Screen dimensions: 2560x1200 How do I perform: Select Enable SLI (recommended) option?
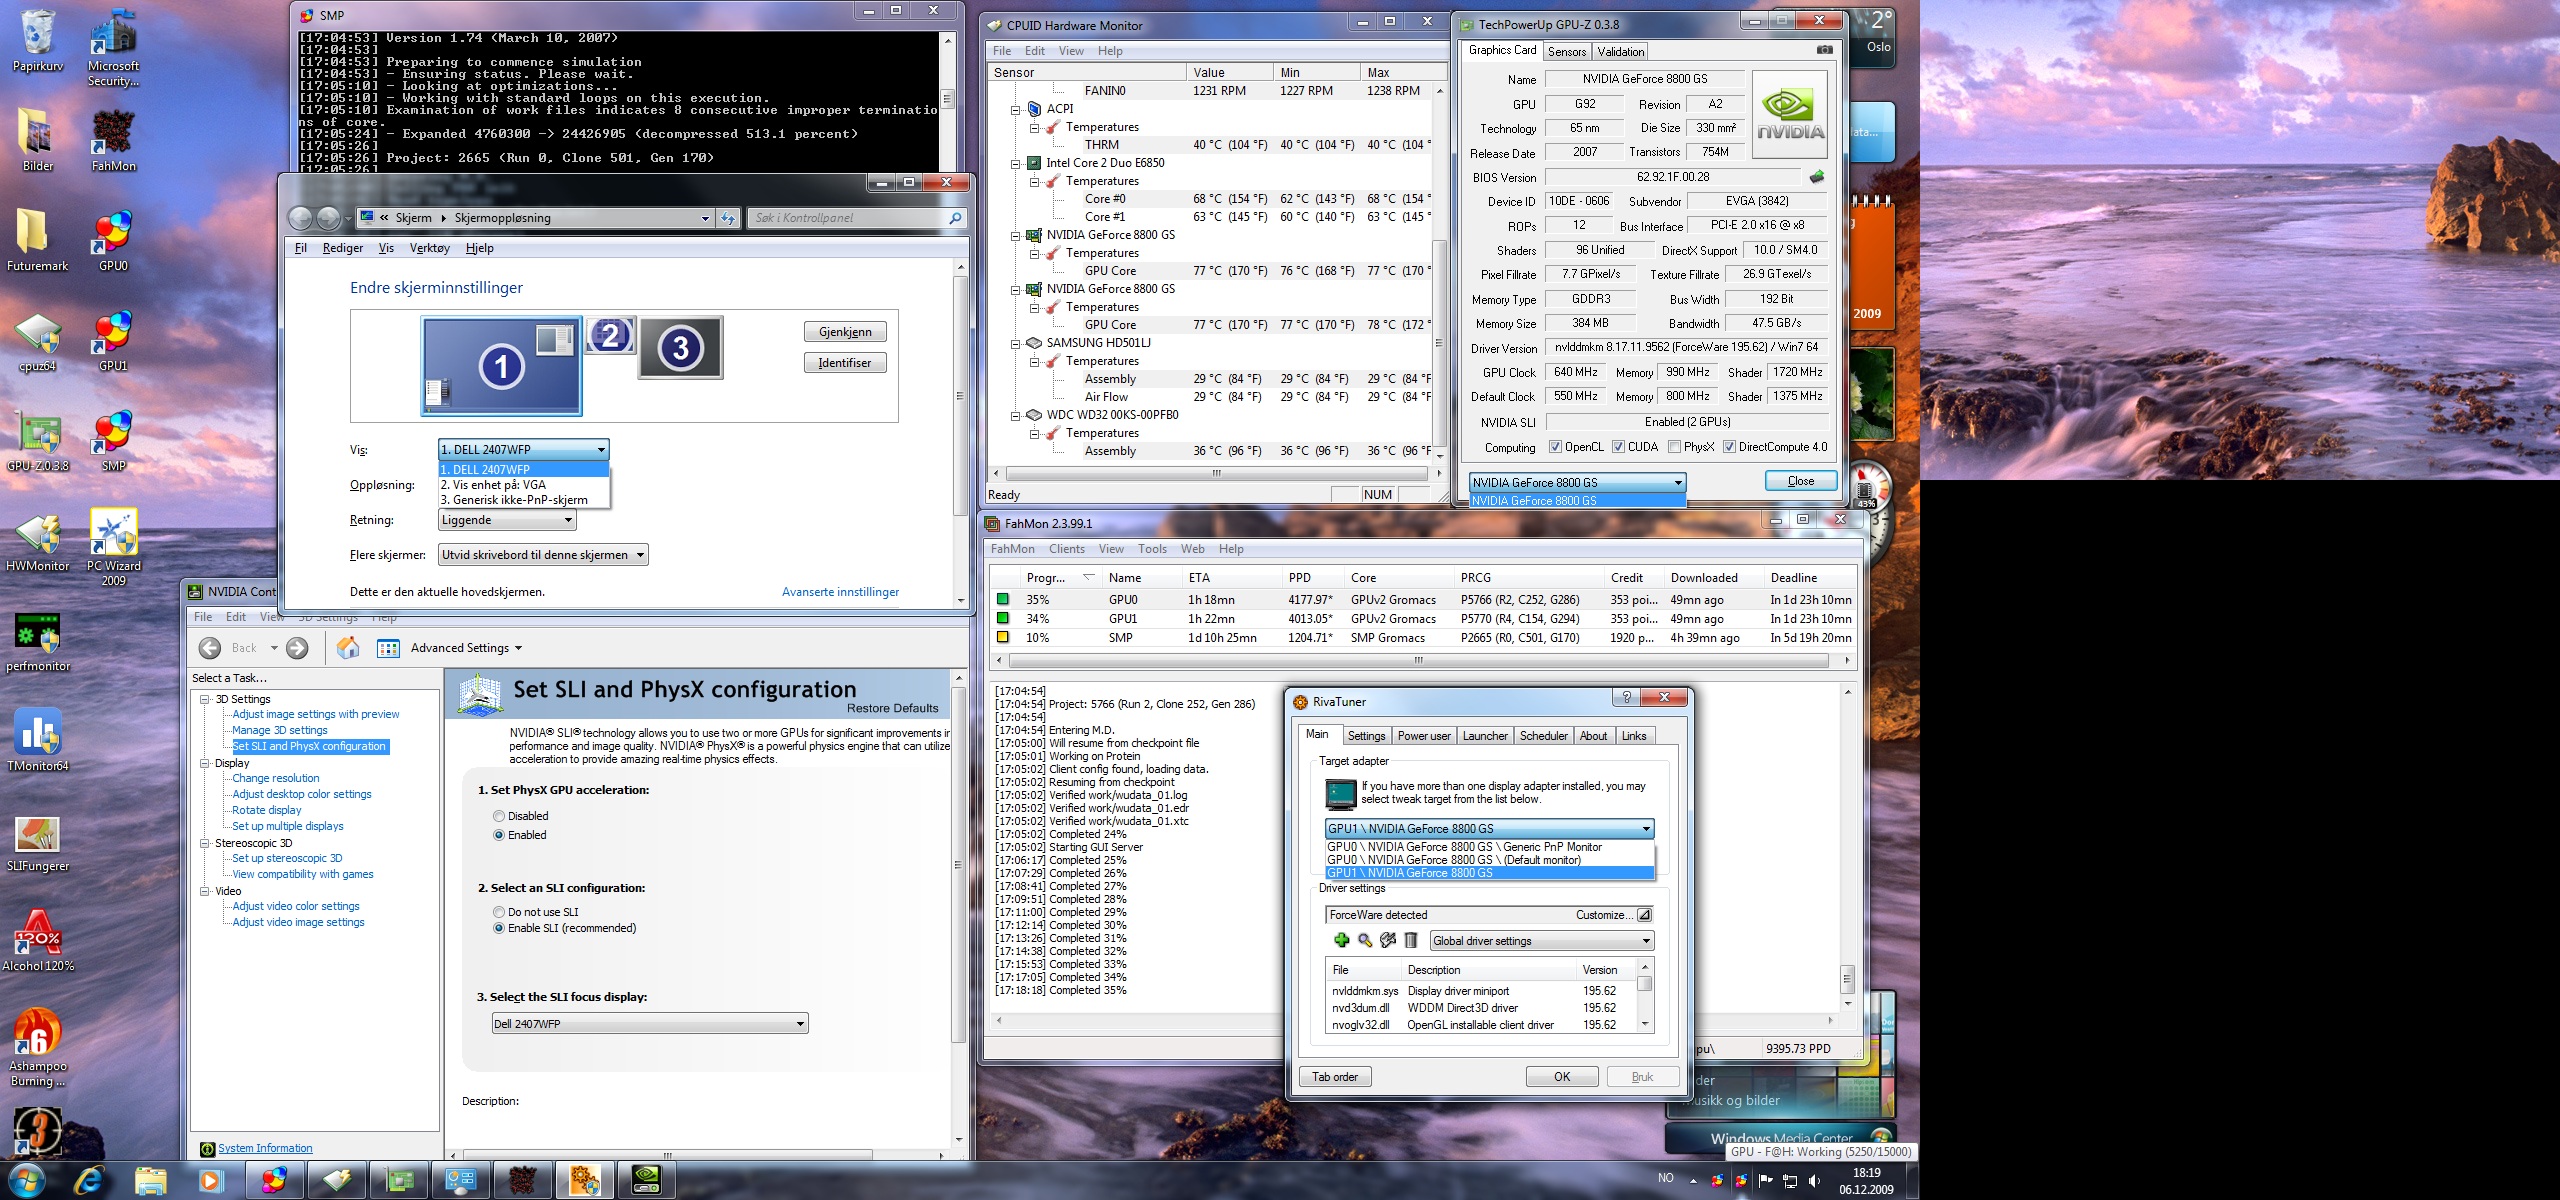tap(499, 928)
